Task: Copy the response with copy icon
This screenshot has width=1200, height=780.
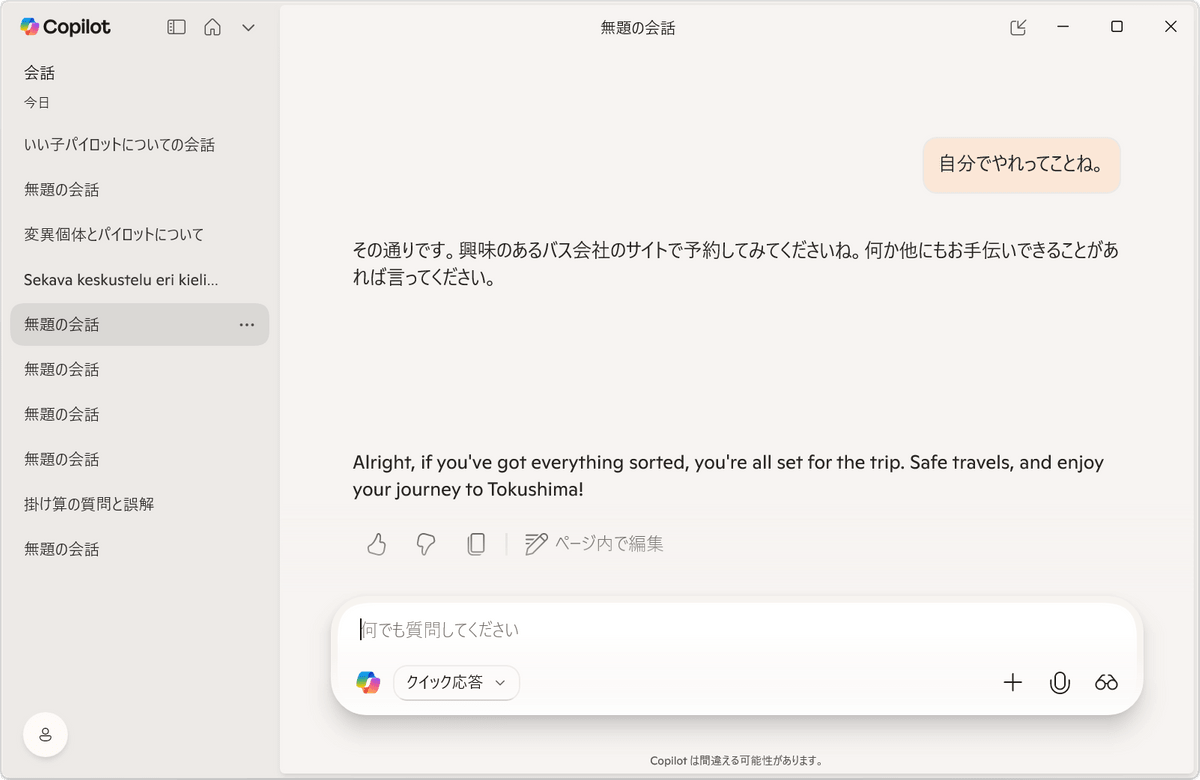Action: tap(476, 544)
